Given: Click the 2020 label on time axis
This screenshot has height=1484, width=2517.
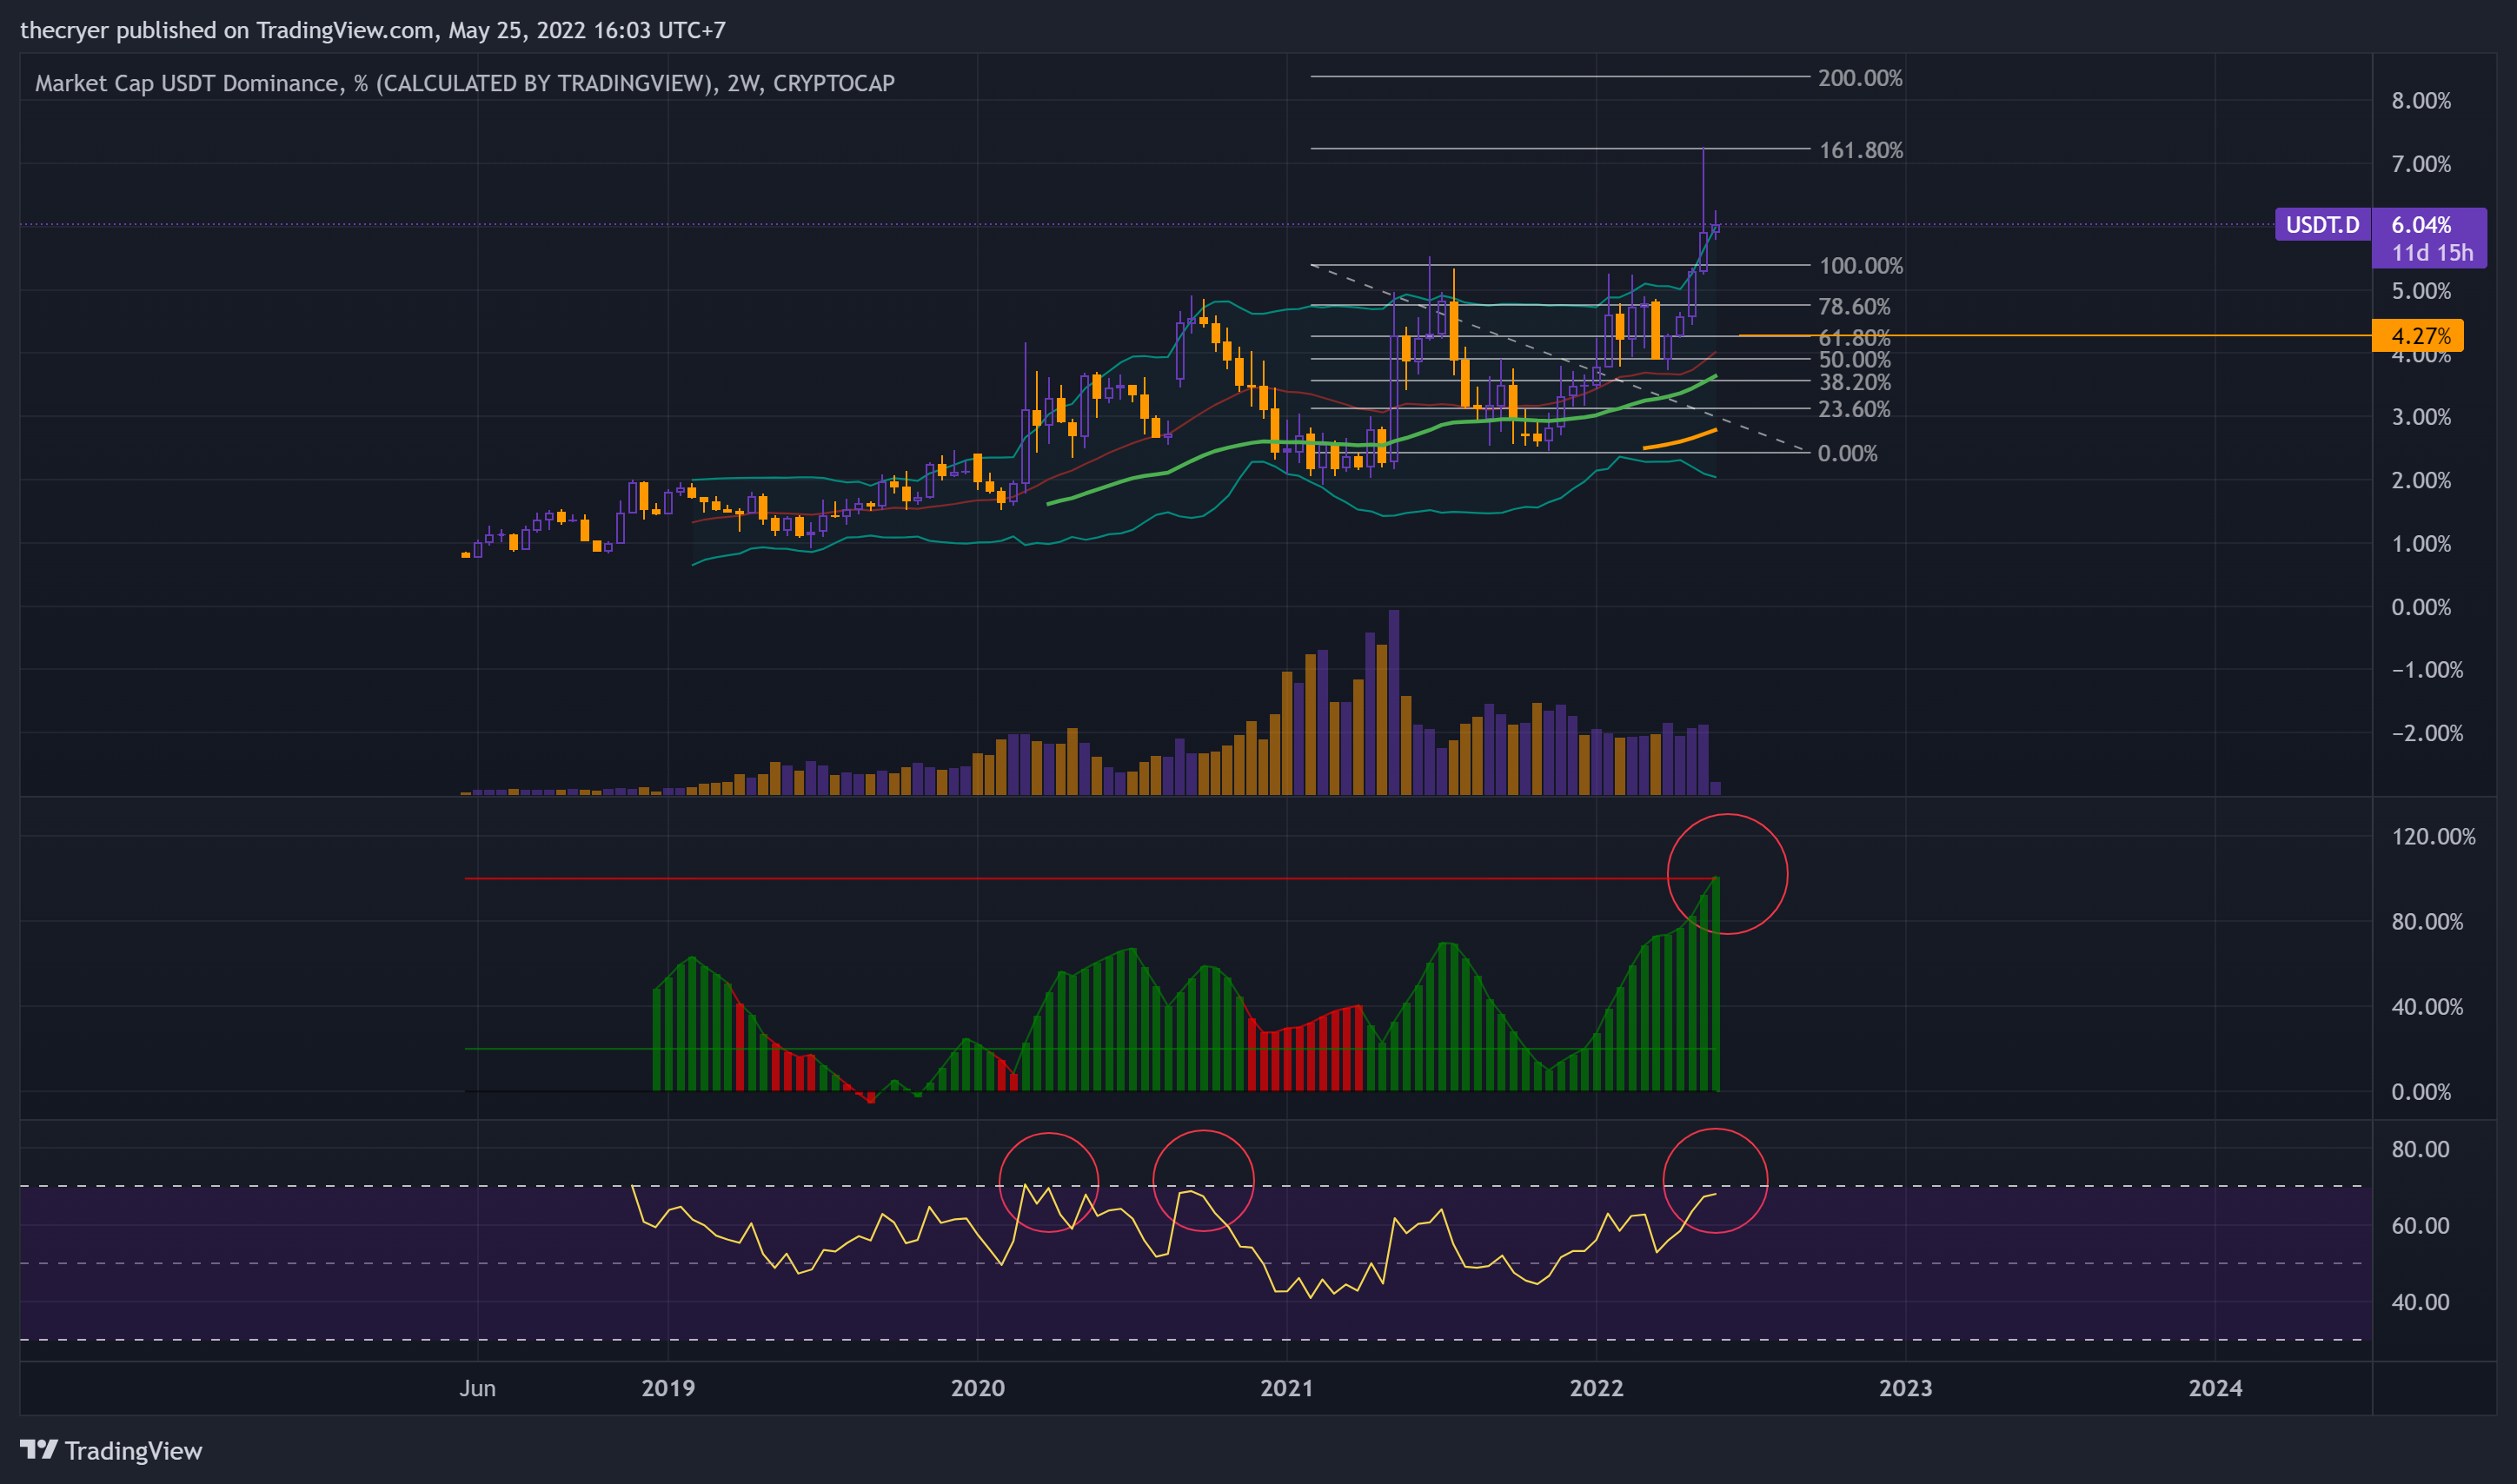Looking at the screenshot, I should click(x=977, y=1388).
